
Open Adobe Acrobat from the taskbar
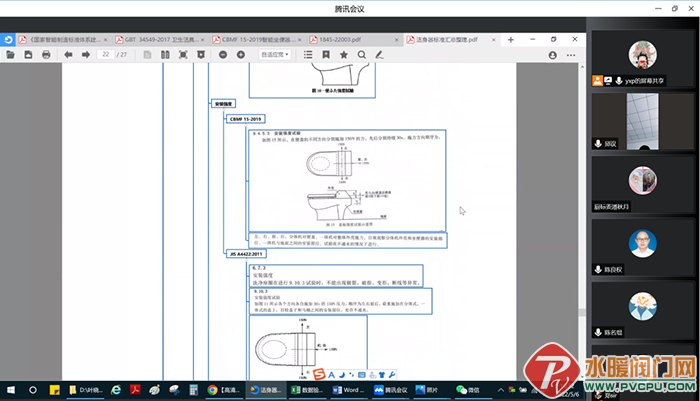(135, 390)
